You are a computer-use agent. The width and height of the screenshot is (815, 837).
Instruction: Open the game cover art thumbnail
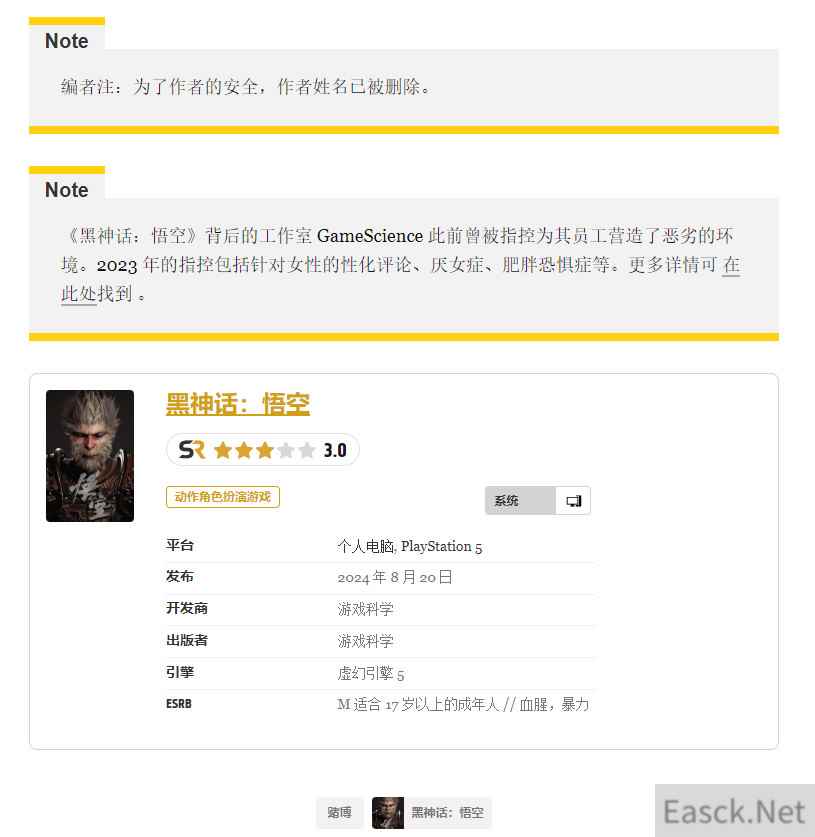90,456
